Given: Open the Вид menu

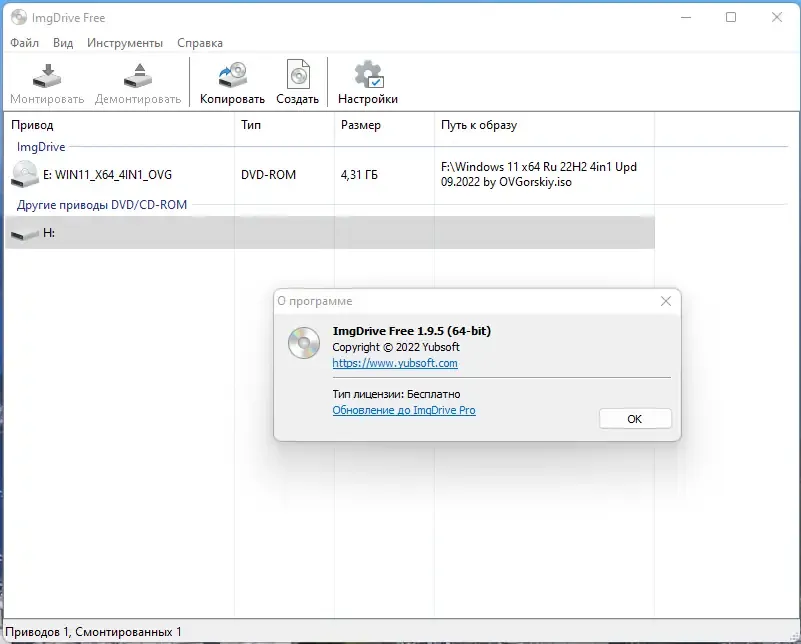Looking at the screenshot, I should click(x=63, y=43).
